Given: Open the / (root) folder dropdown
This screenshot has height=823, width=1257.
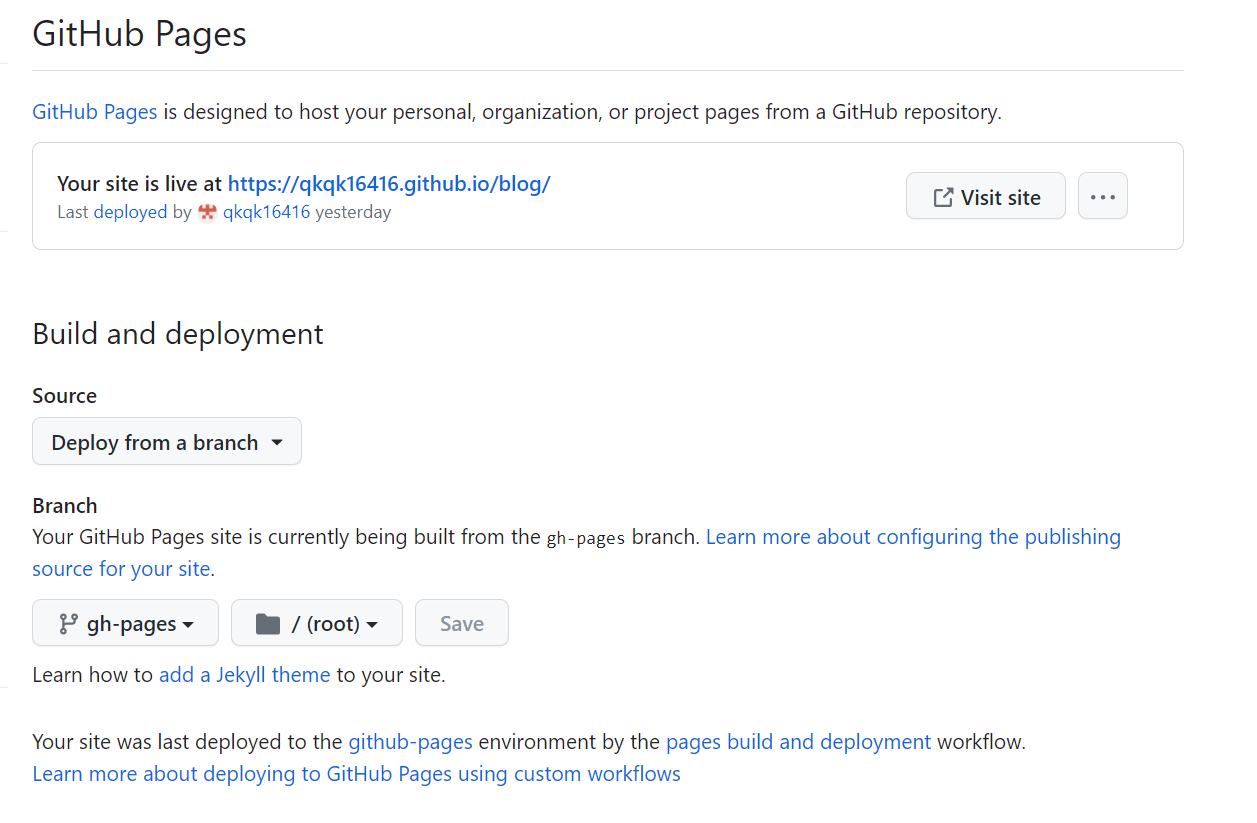Looking at the screenshot, I should [317, 623].
